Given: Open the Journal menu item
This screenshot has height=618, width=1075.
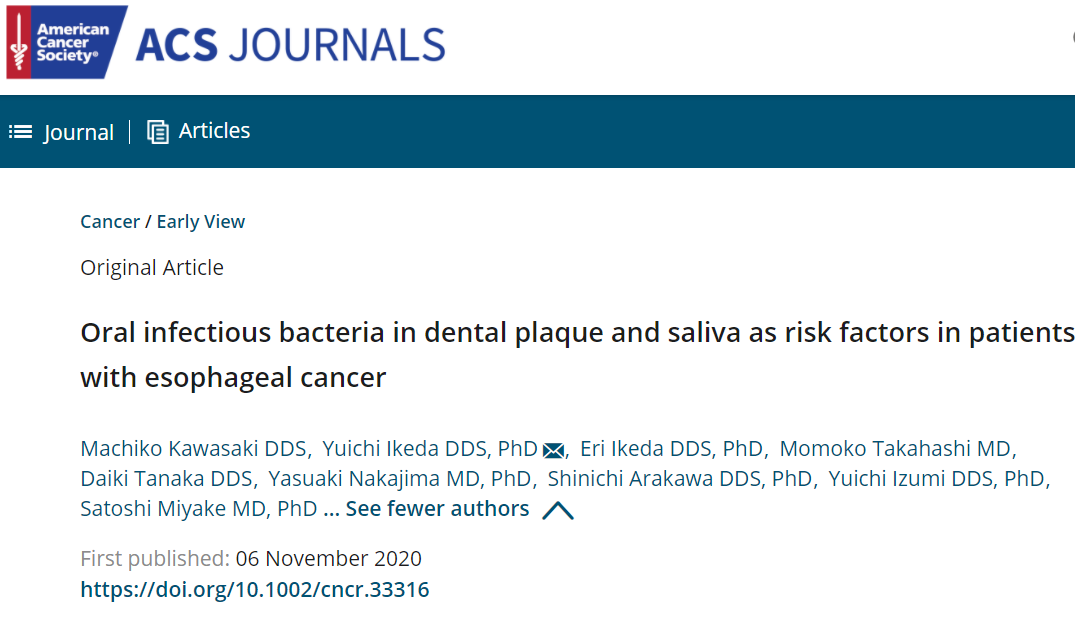Looking at the screenshot, I should [79, 132].
